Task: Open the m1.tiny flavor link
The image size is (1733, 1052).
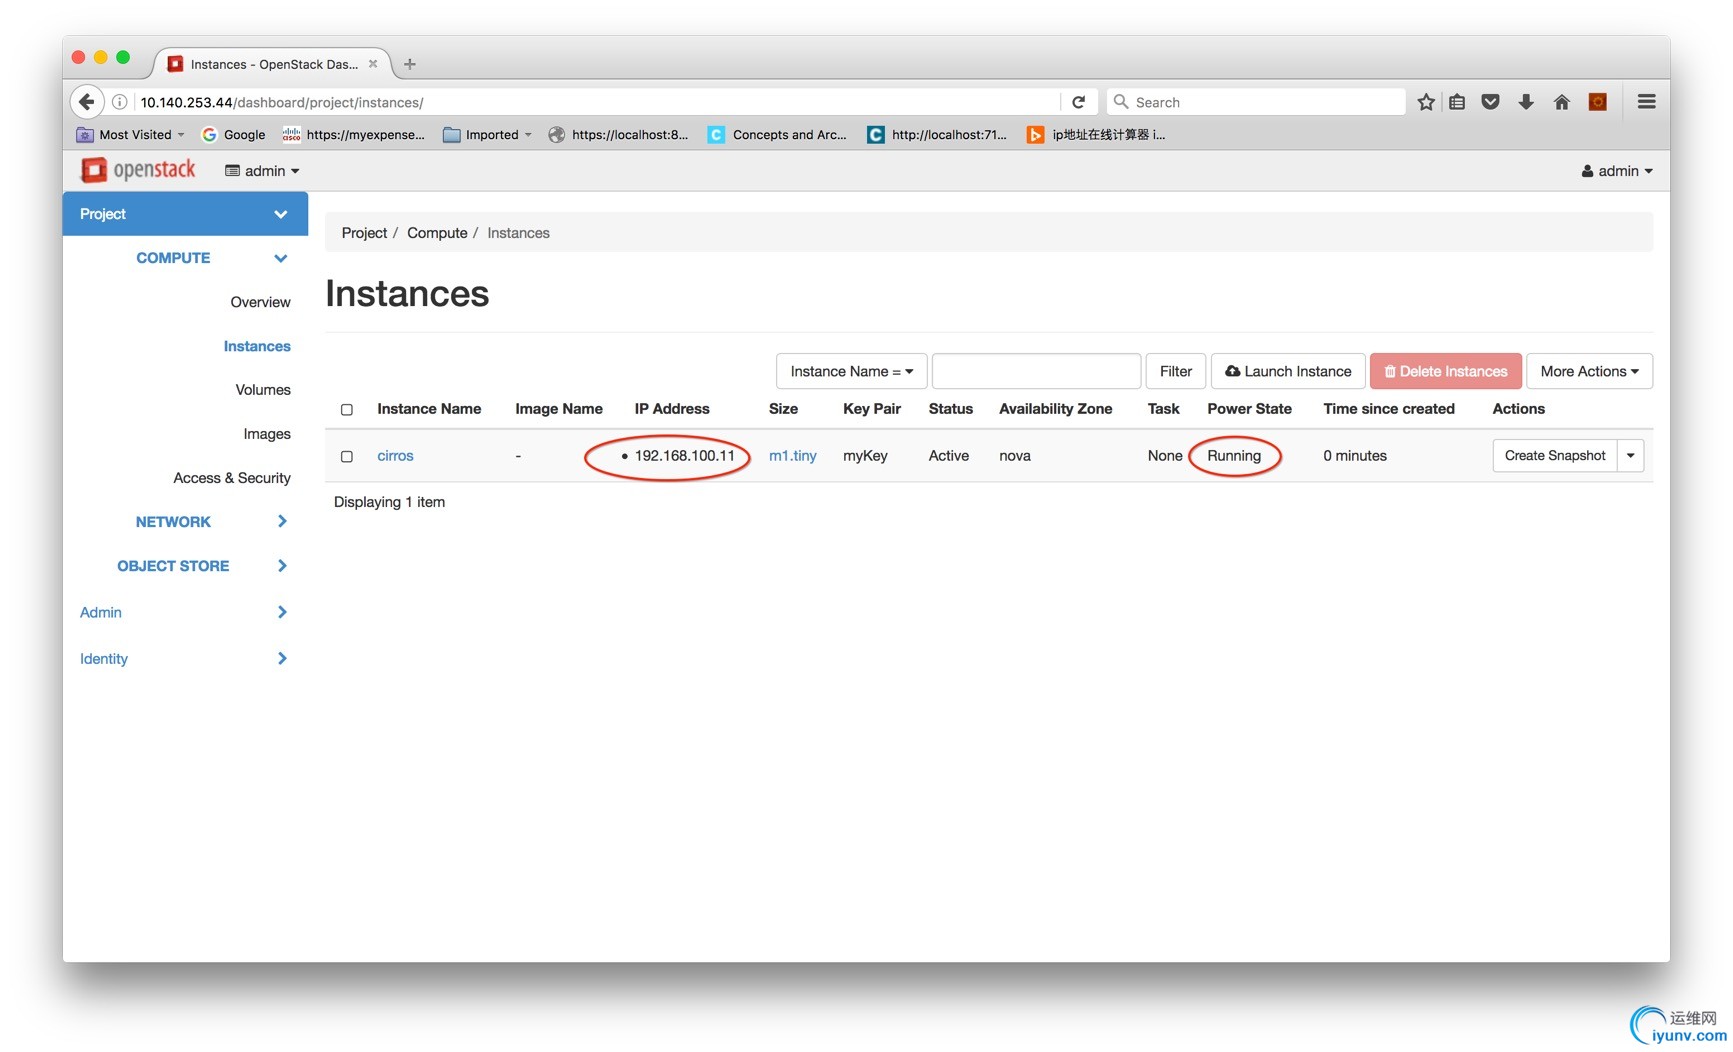Action: (793, 456)
